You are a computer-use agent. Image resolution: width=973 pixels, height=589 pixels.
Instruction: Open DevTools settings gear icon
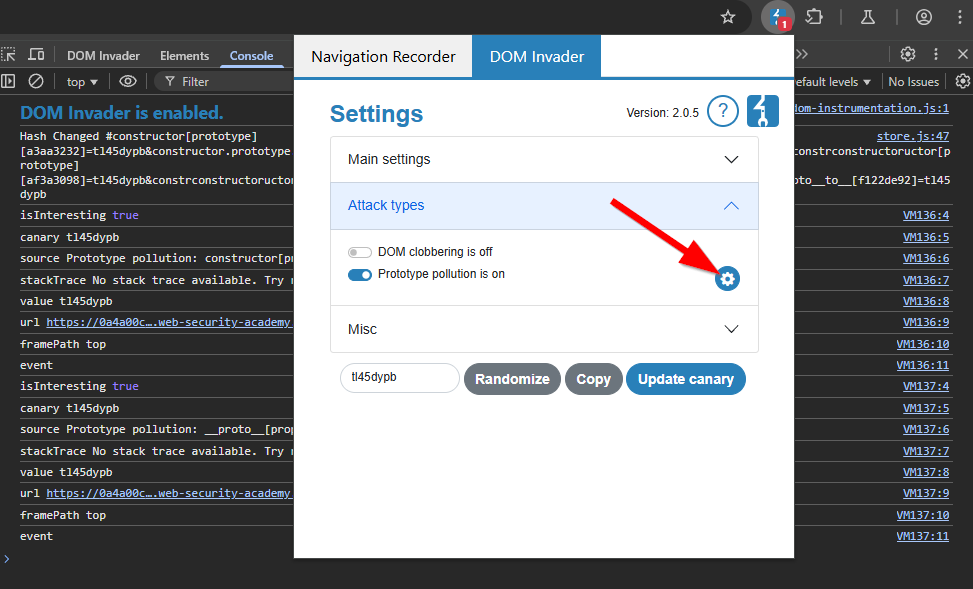tap(908, 55)
